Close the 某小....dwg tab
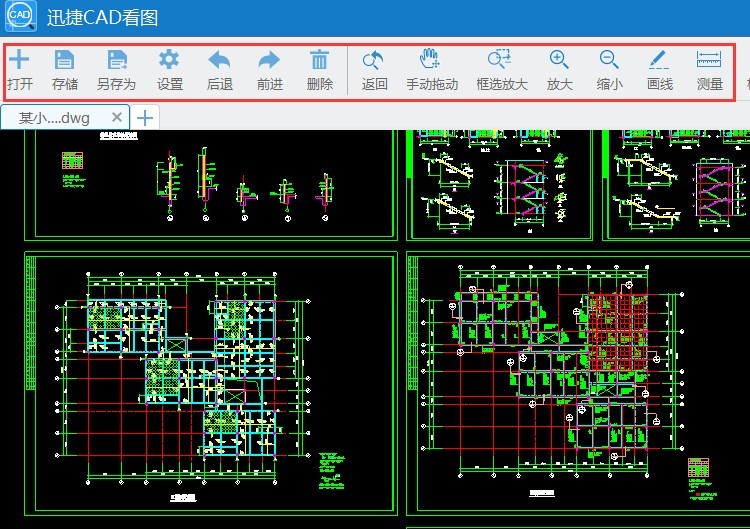 (117, 118)
